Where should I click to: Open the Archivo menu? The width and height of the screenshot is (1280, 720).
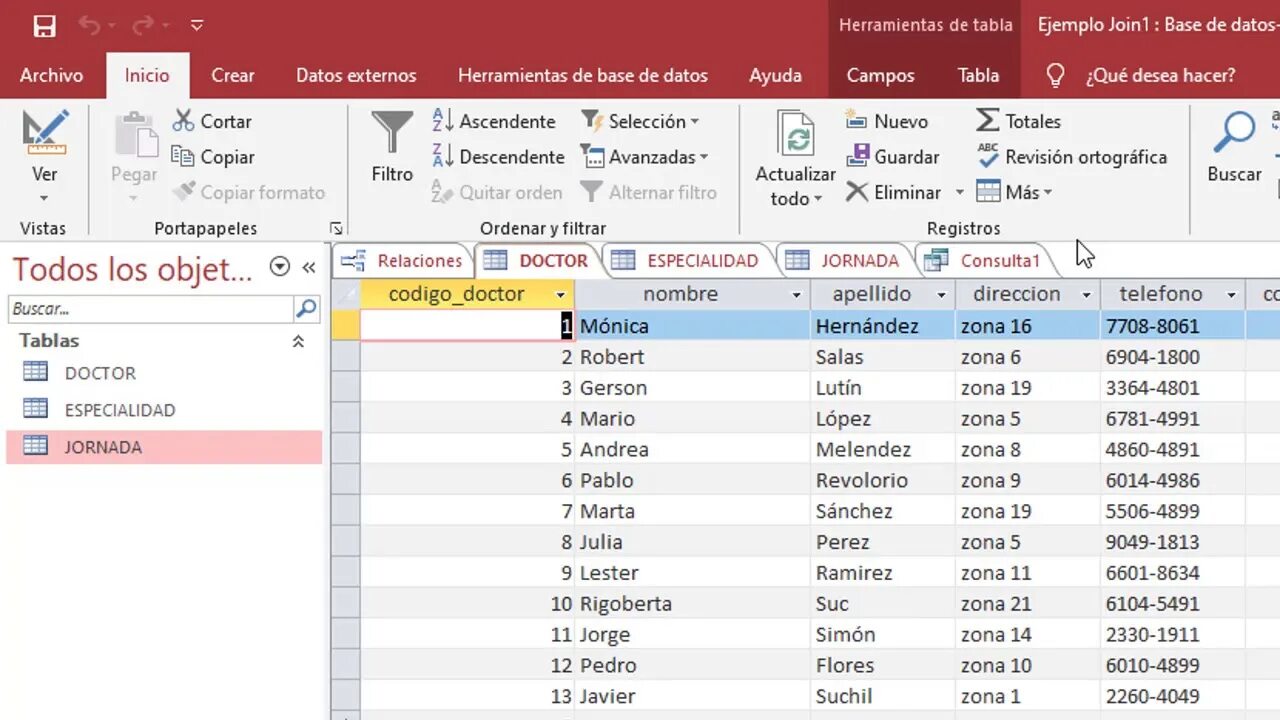click(51, 75)
